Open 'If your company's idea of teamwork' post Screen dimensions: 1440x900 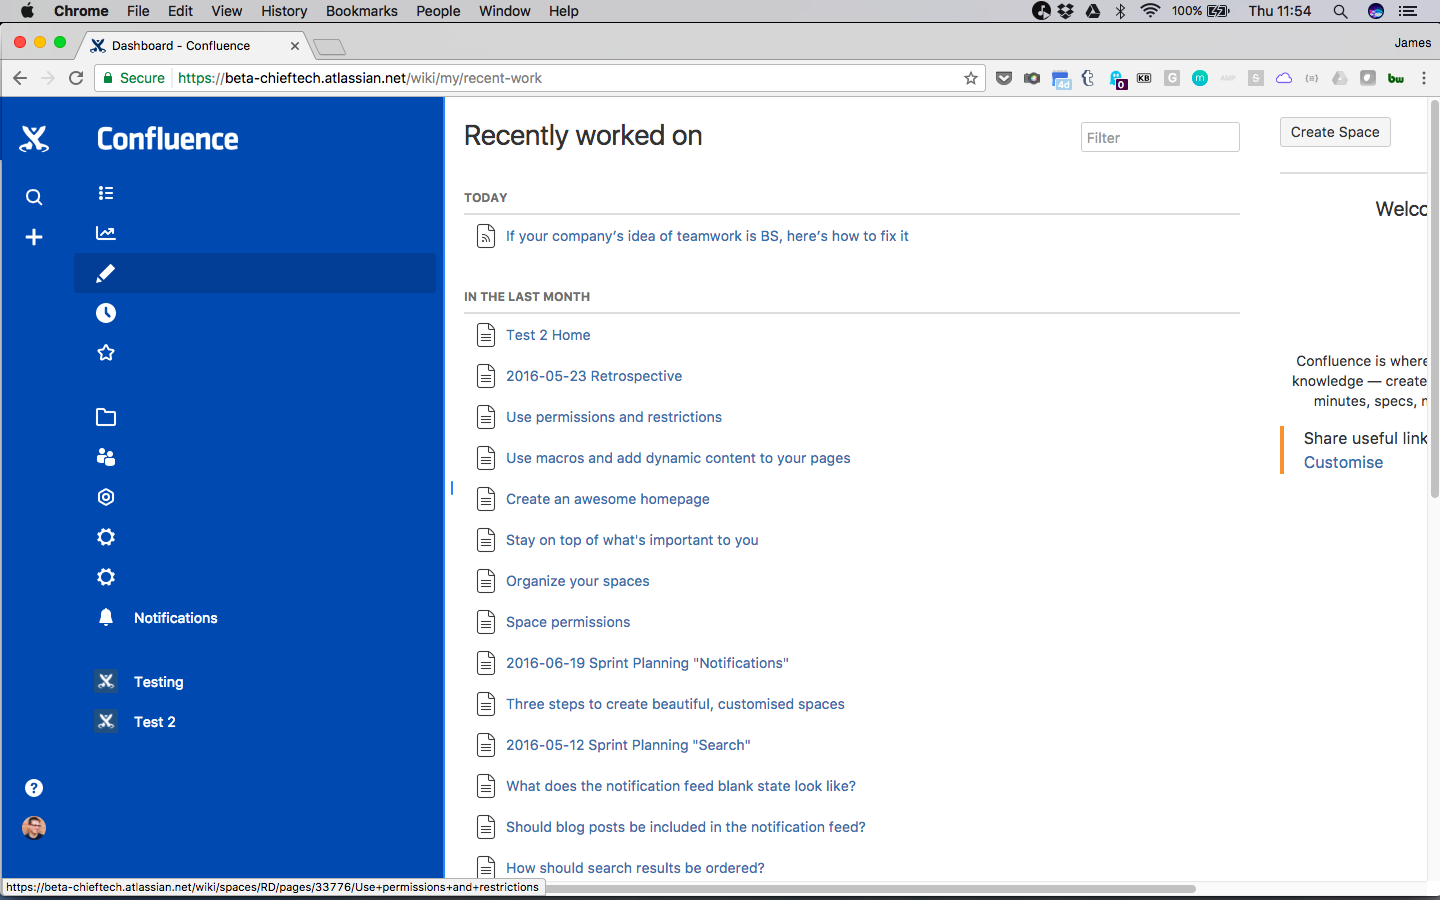(707, 236)
